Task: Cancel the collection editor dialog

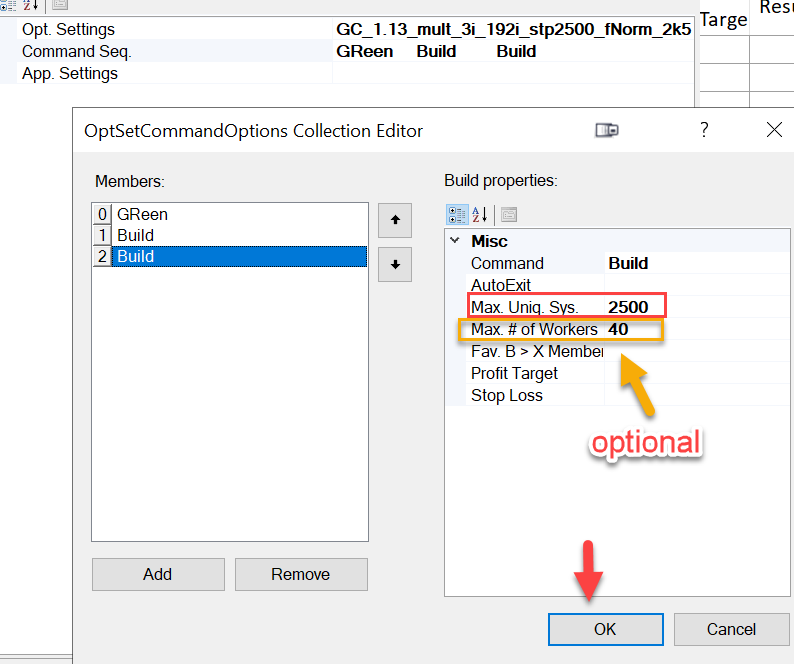Action: point(731,629)
